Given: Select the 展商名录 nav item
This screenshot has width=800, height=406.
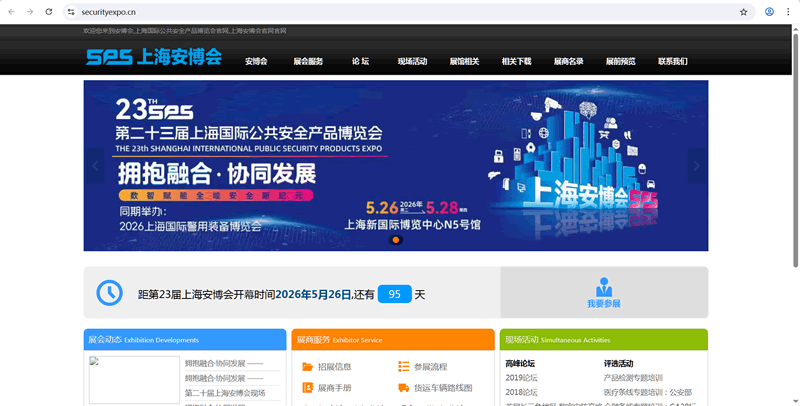Looking at the screenshot, I should pos(568,62).
